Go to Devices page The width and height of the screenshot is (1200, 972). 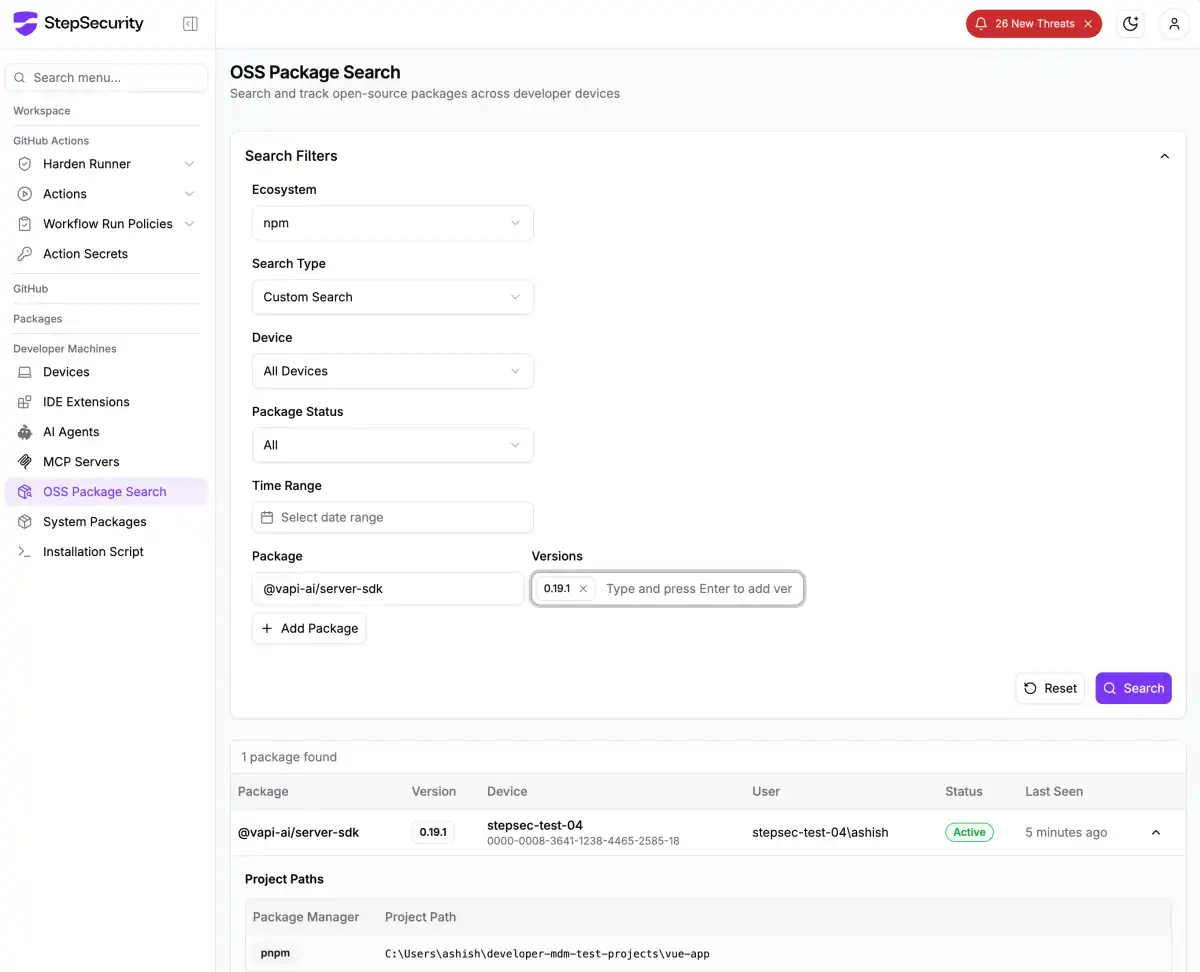[105, 372]
